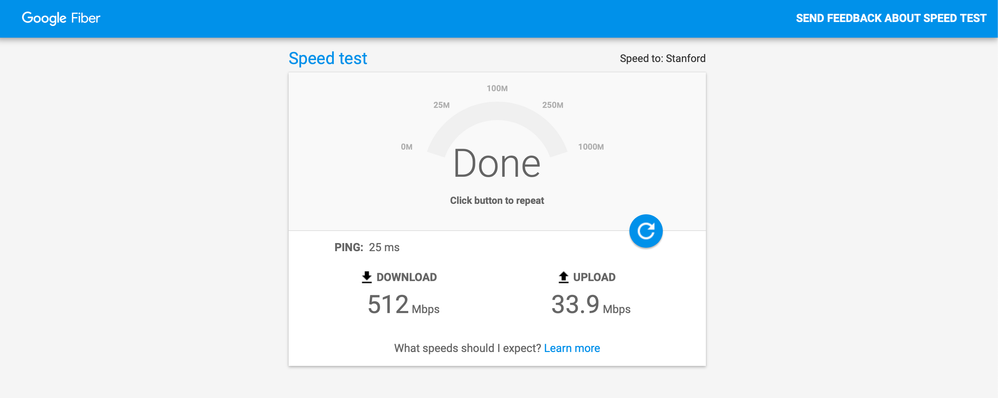Viewport: 998px width, 398px height.
Task: Click 'What speeds should I expect?' text
Action: click(x=468, y=348)
